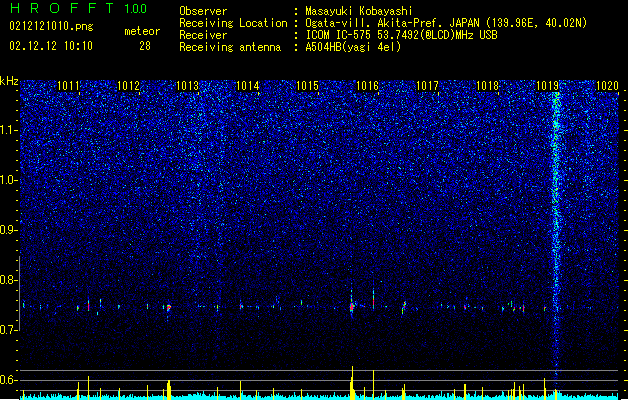The width and height of the screenshot is (629, 400).
Task: Click the HROFFT 1.0.0 title text
Action: [78, 8]
